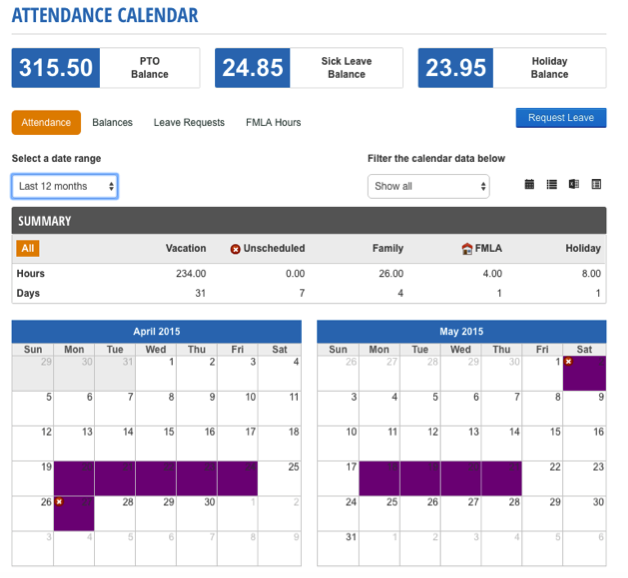The height and width of the screenshot is (578, 628).
Task: Select purple leave block on April 22
Action: [x=156, y=479]
